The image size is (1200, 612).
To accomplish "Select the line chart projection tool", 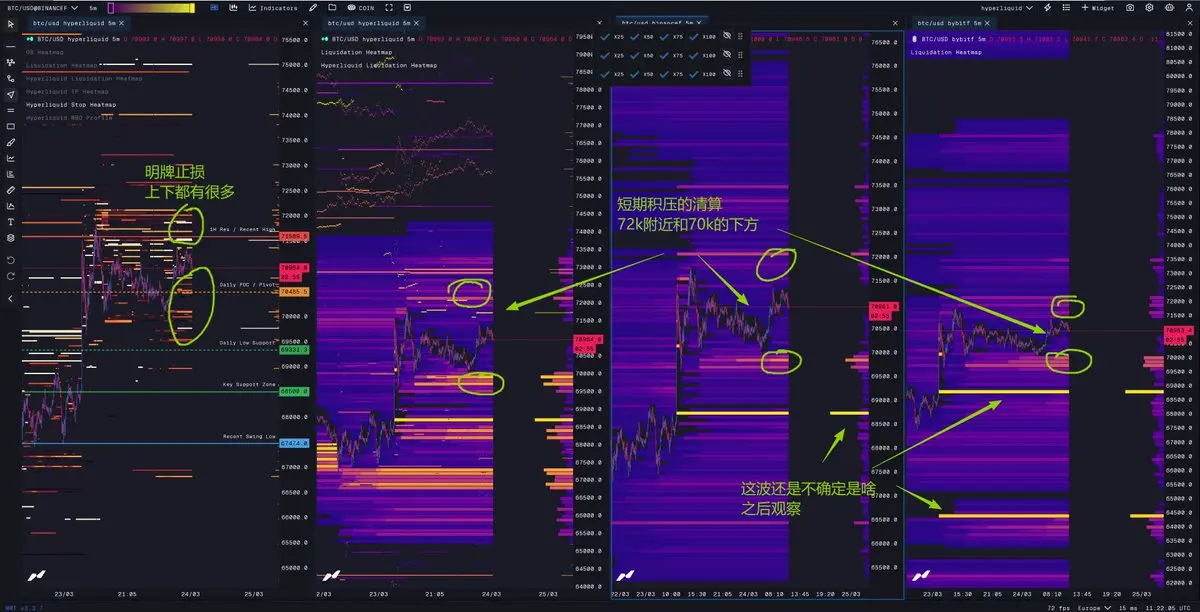I will click(11, 158).
